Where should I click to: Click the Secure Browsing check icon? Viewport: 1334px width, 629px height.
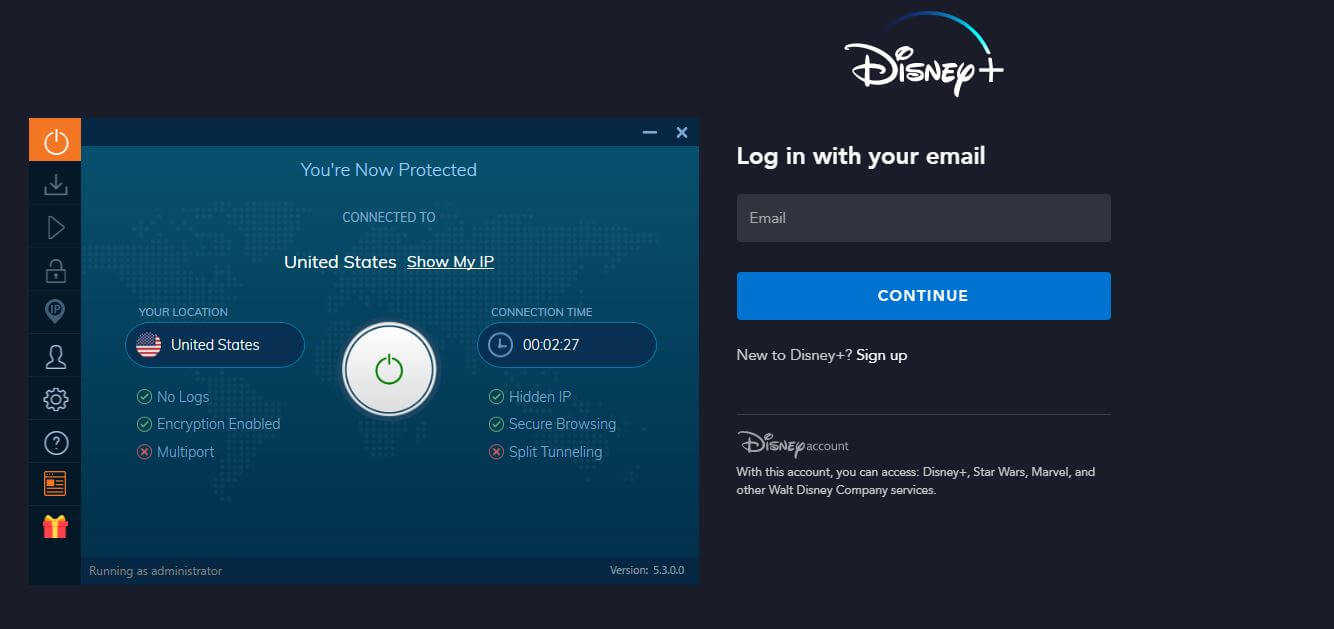496,424
